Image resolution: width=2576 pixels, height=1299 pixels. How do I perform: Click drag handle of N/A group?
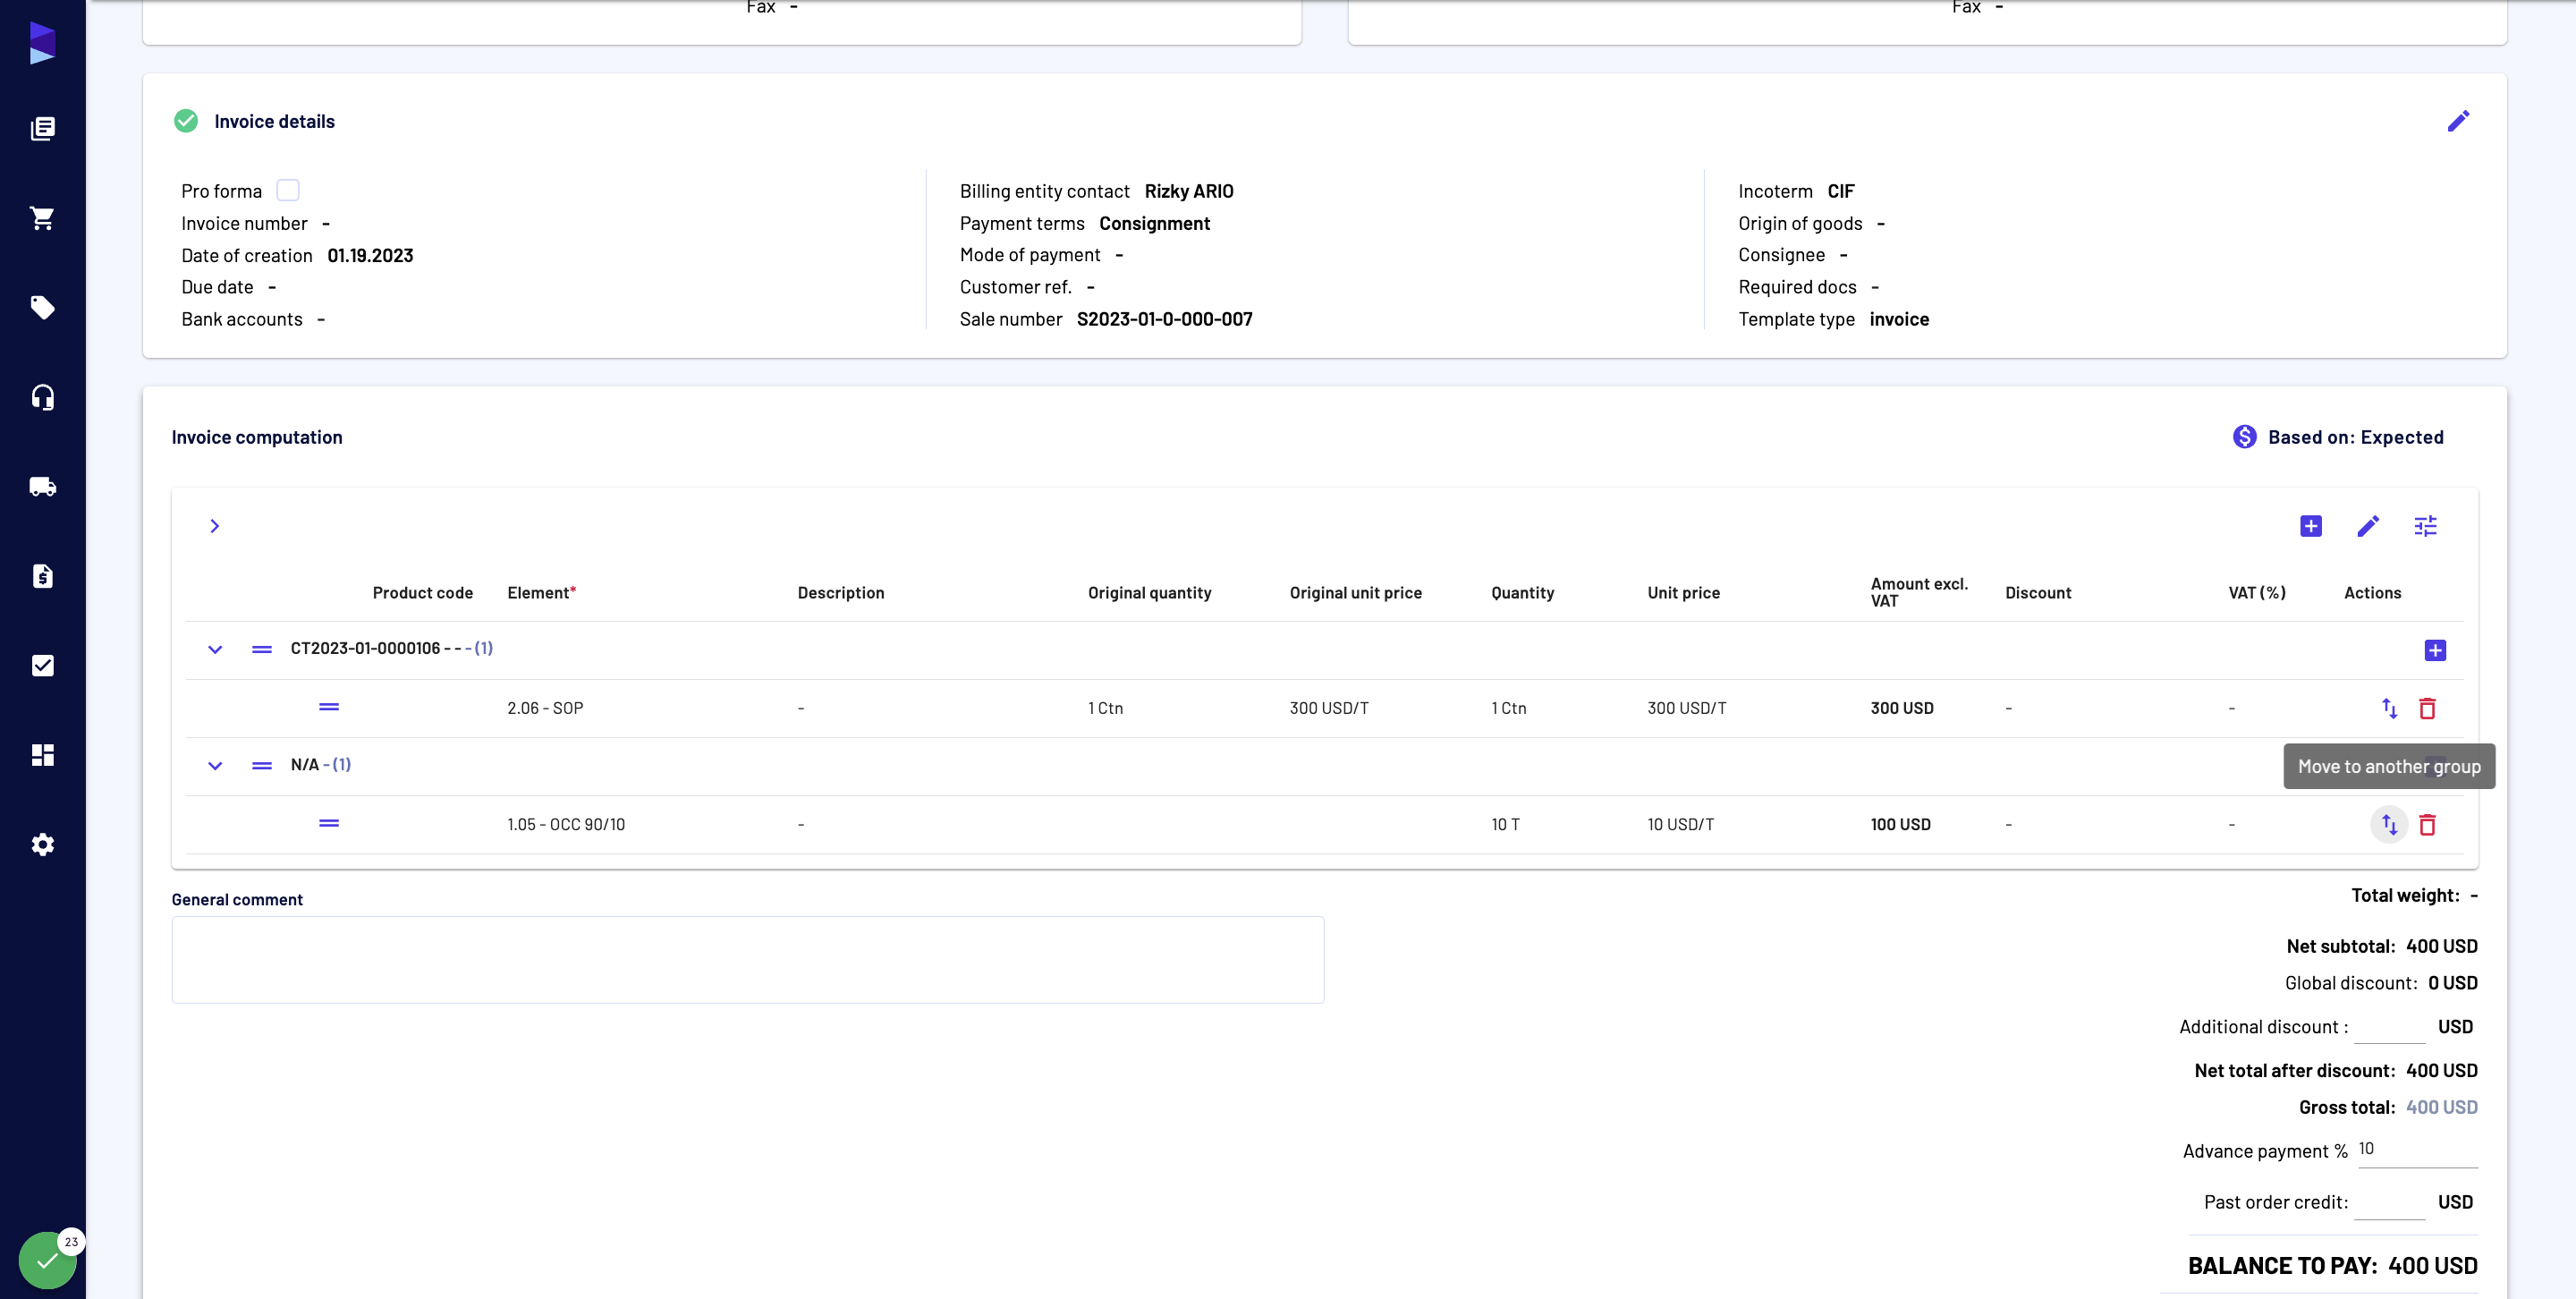coord(262,765)
